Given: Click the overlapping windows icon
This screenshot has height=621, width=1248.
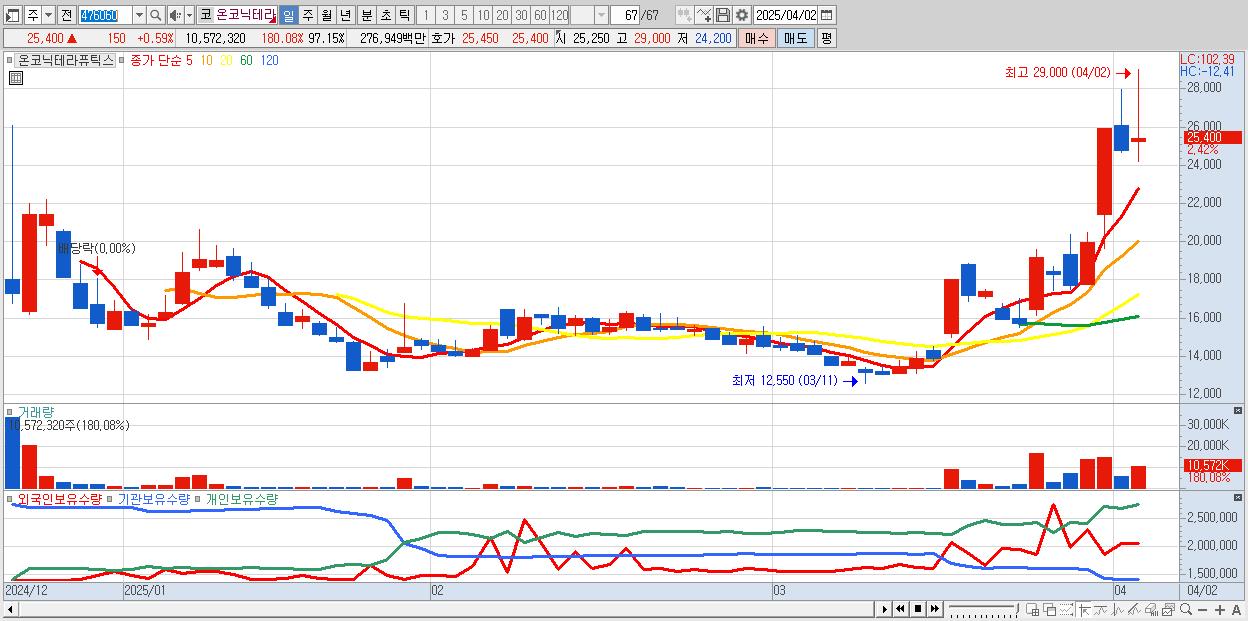Looking at the screenshot, I should pos(1050,609).
